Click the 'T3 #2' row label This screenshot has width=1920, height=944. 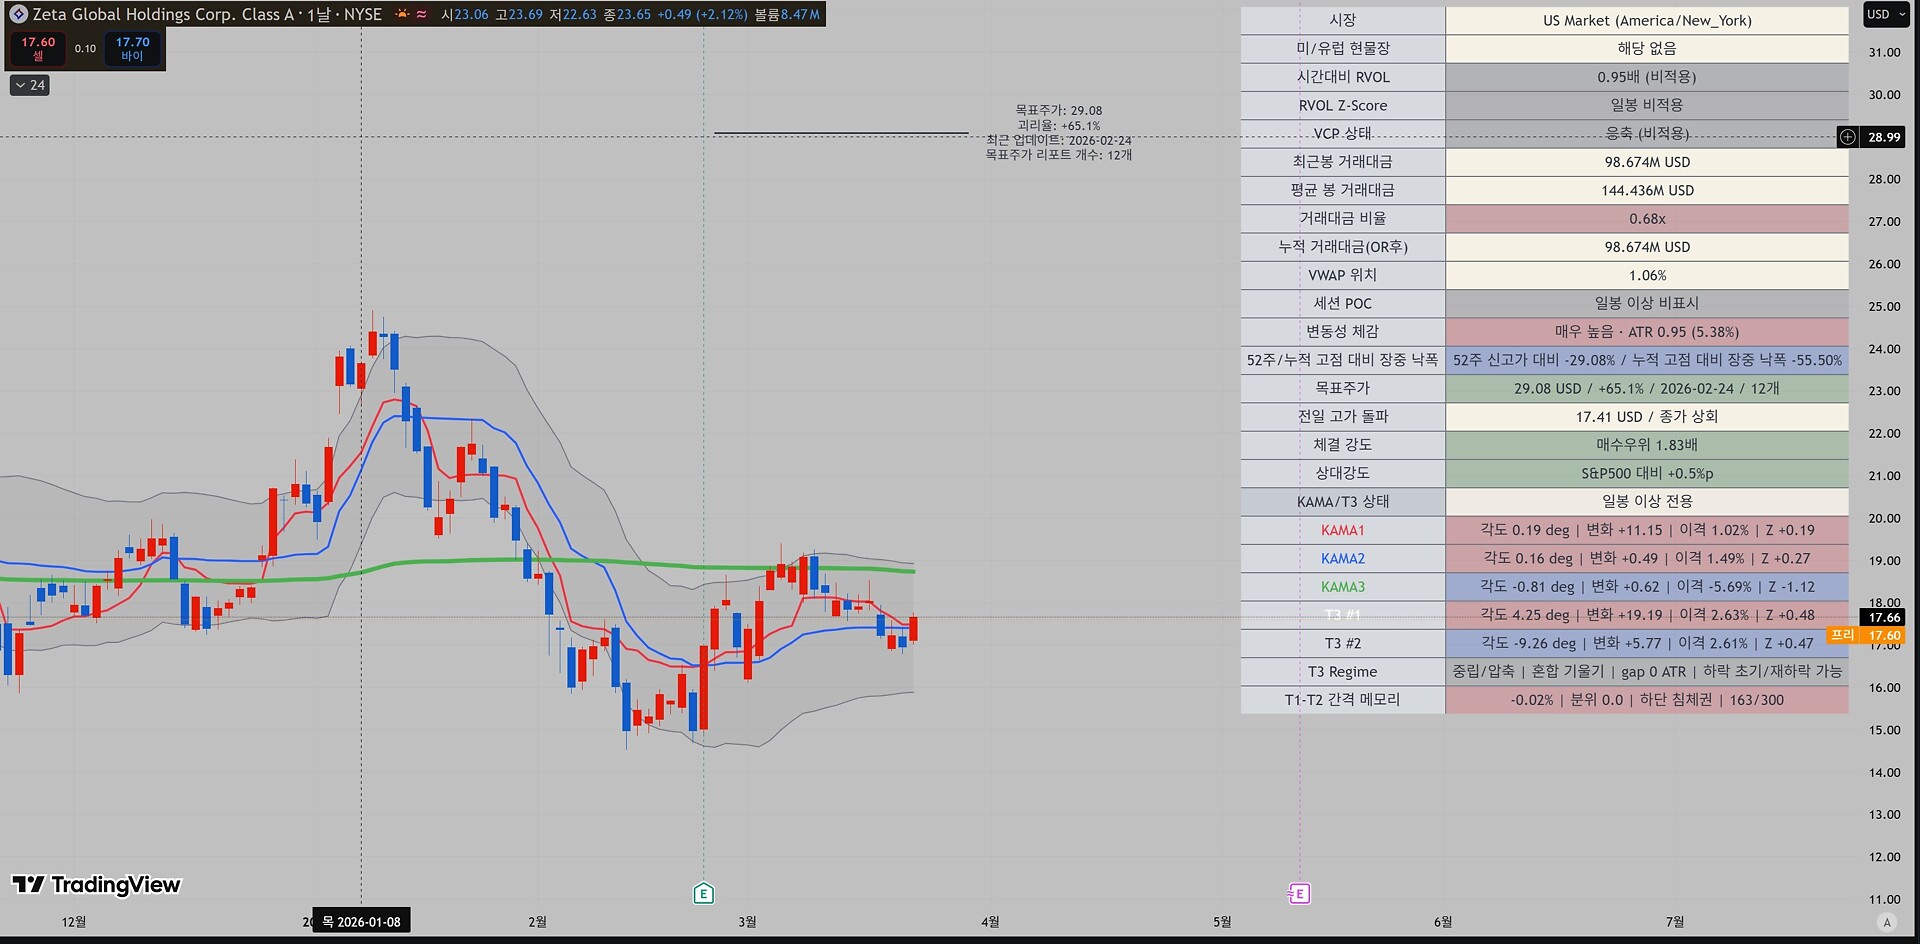tap(1342, 643)
